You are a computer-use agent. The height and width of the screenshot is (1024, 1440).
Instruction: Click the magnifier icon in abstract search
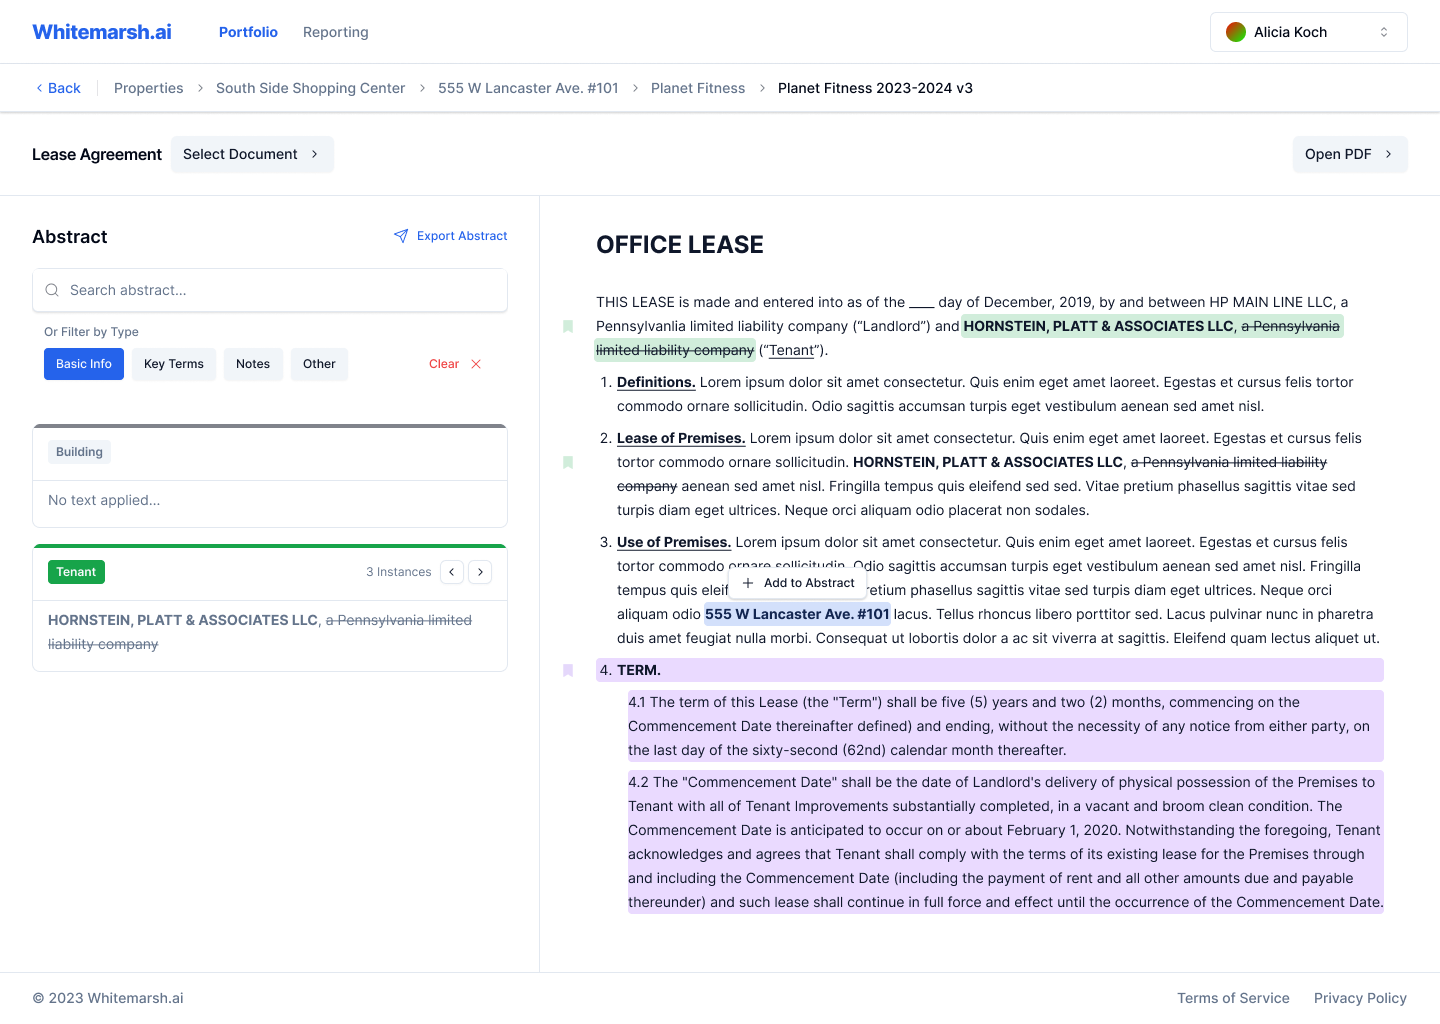pos(52,290)
